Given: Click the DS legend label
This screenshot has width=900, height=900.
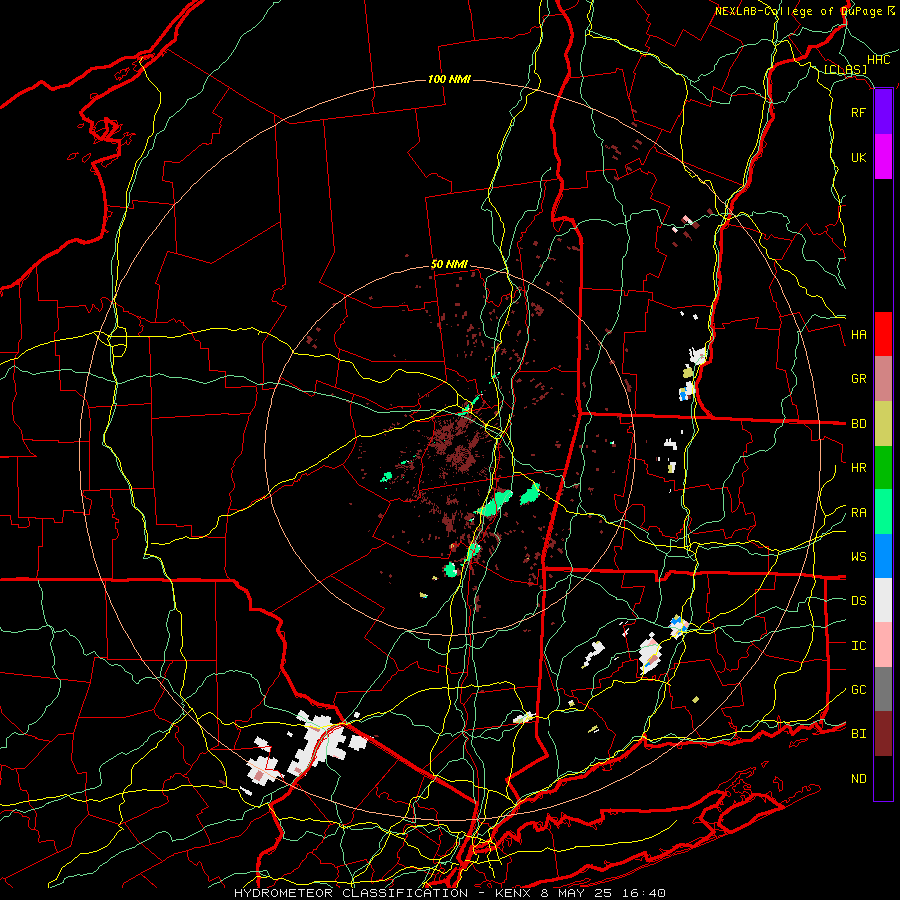Looking at the screenshot, I should pyautogui.click(x=858, y=601).
